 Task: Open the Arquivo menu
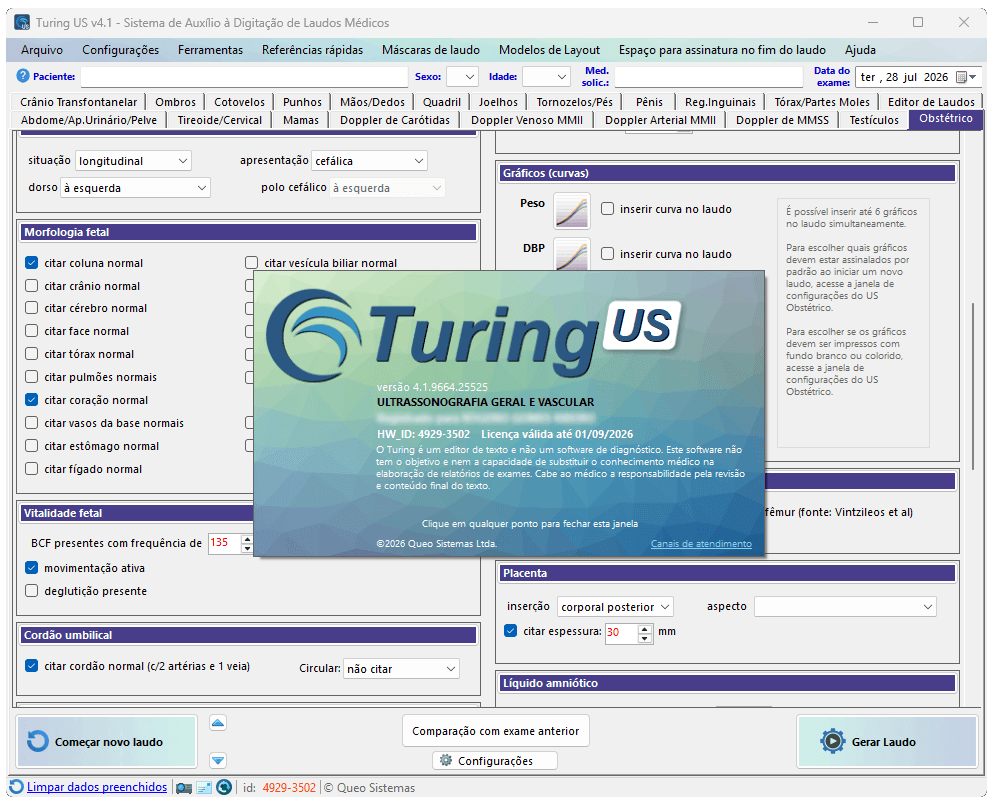click(42, 50)
